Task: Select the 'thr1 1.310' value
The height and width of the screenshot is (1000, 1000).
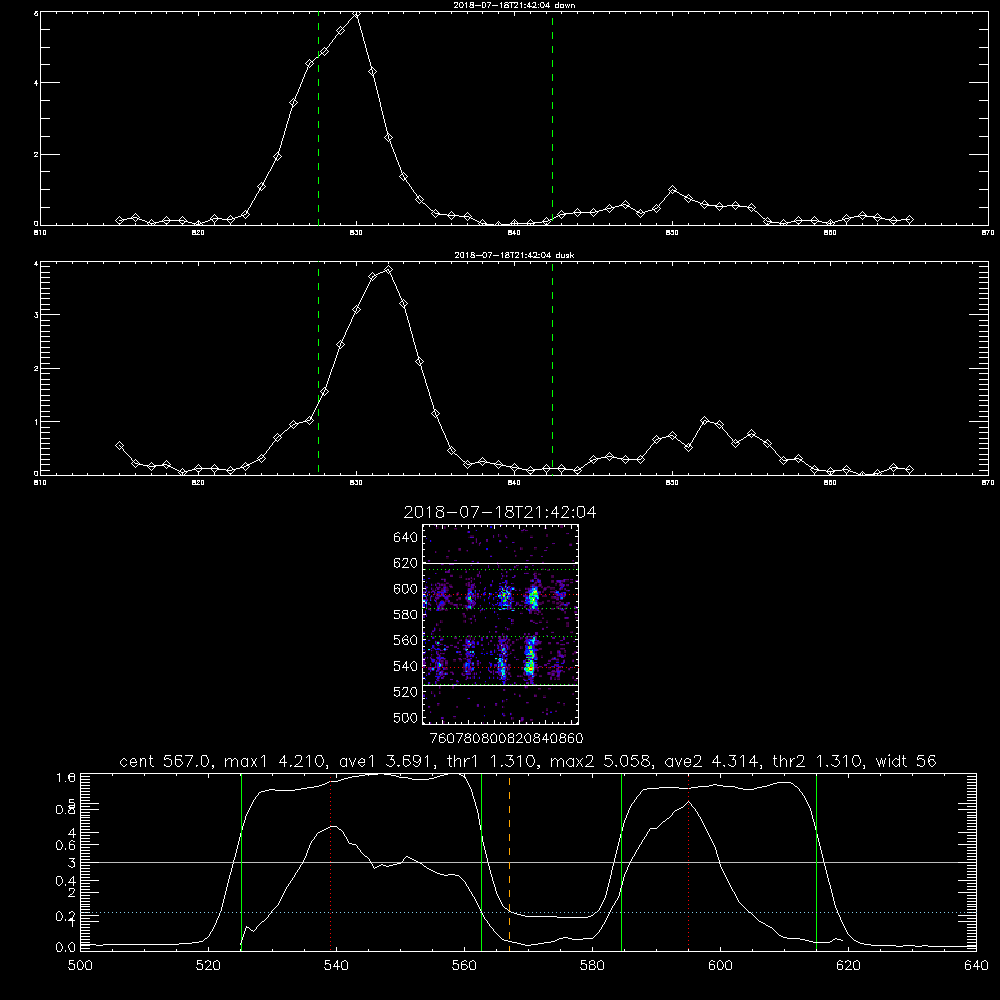Action: click(492, 761)
